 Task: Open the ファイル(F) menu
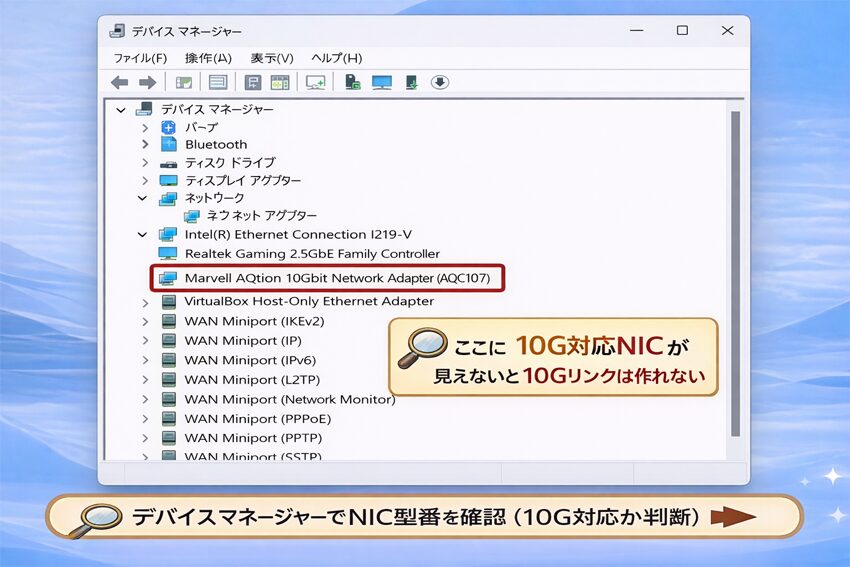(x=140, y=58)
